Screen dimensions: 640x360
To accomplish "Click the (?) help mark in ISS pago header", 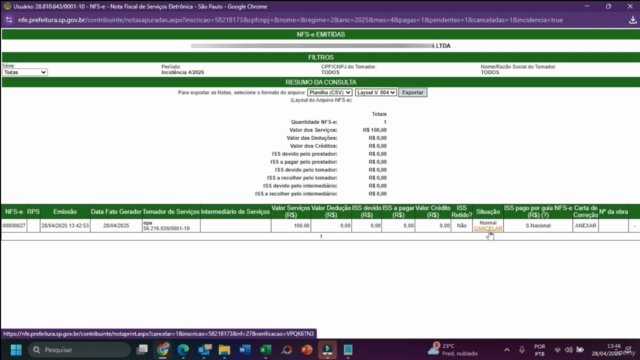I will coord(545,215).
